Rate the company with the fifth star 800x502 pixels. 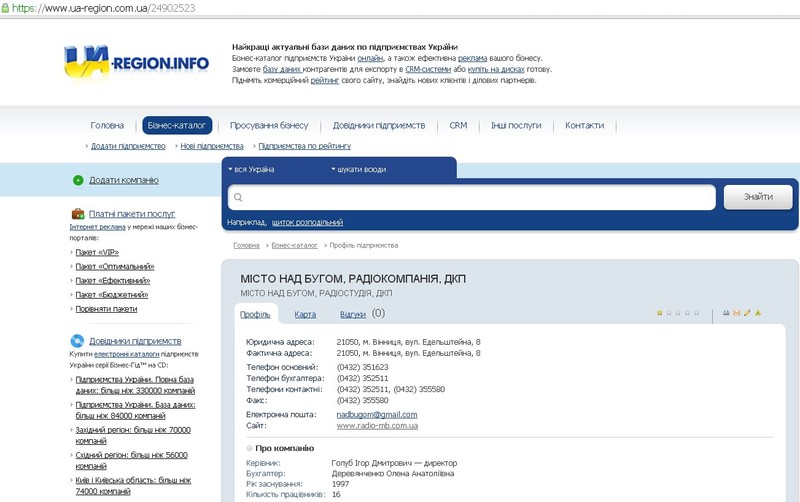[x=696, y=313]
